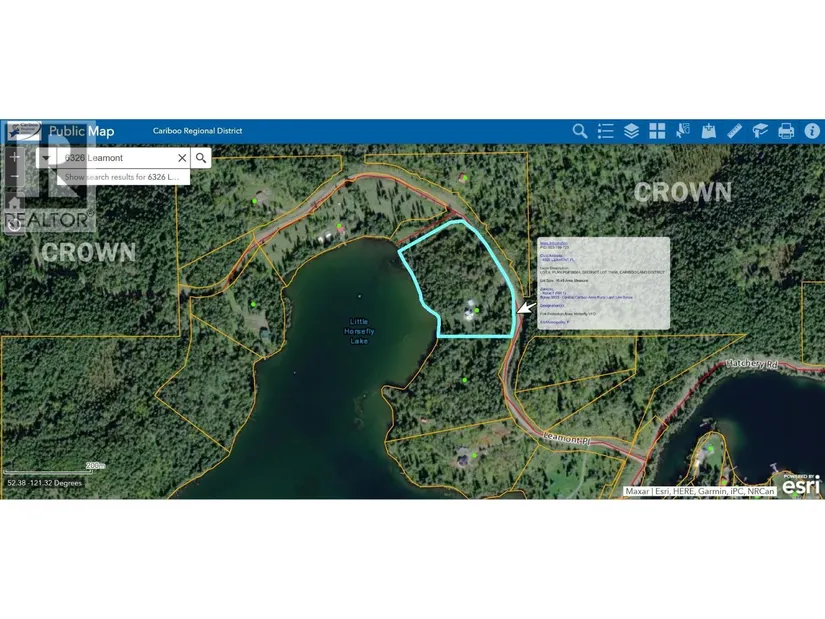
Task: Activate the Select features tool
Action: coord(683,131)
